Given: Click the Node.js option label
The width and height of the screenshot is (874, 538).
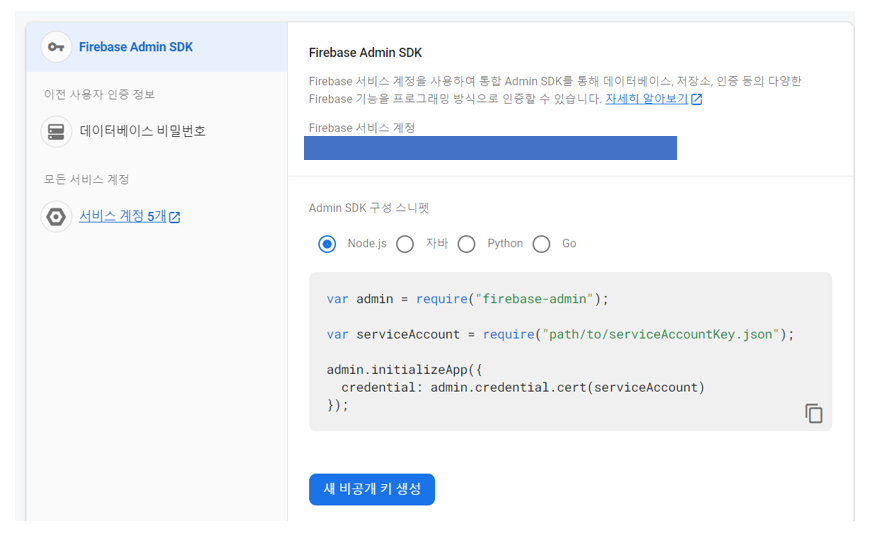Looking at the screenshot, I should point(367,244).
